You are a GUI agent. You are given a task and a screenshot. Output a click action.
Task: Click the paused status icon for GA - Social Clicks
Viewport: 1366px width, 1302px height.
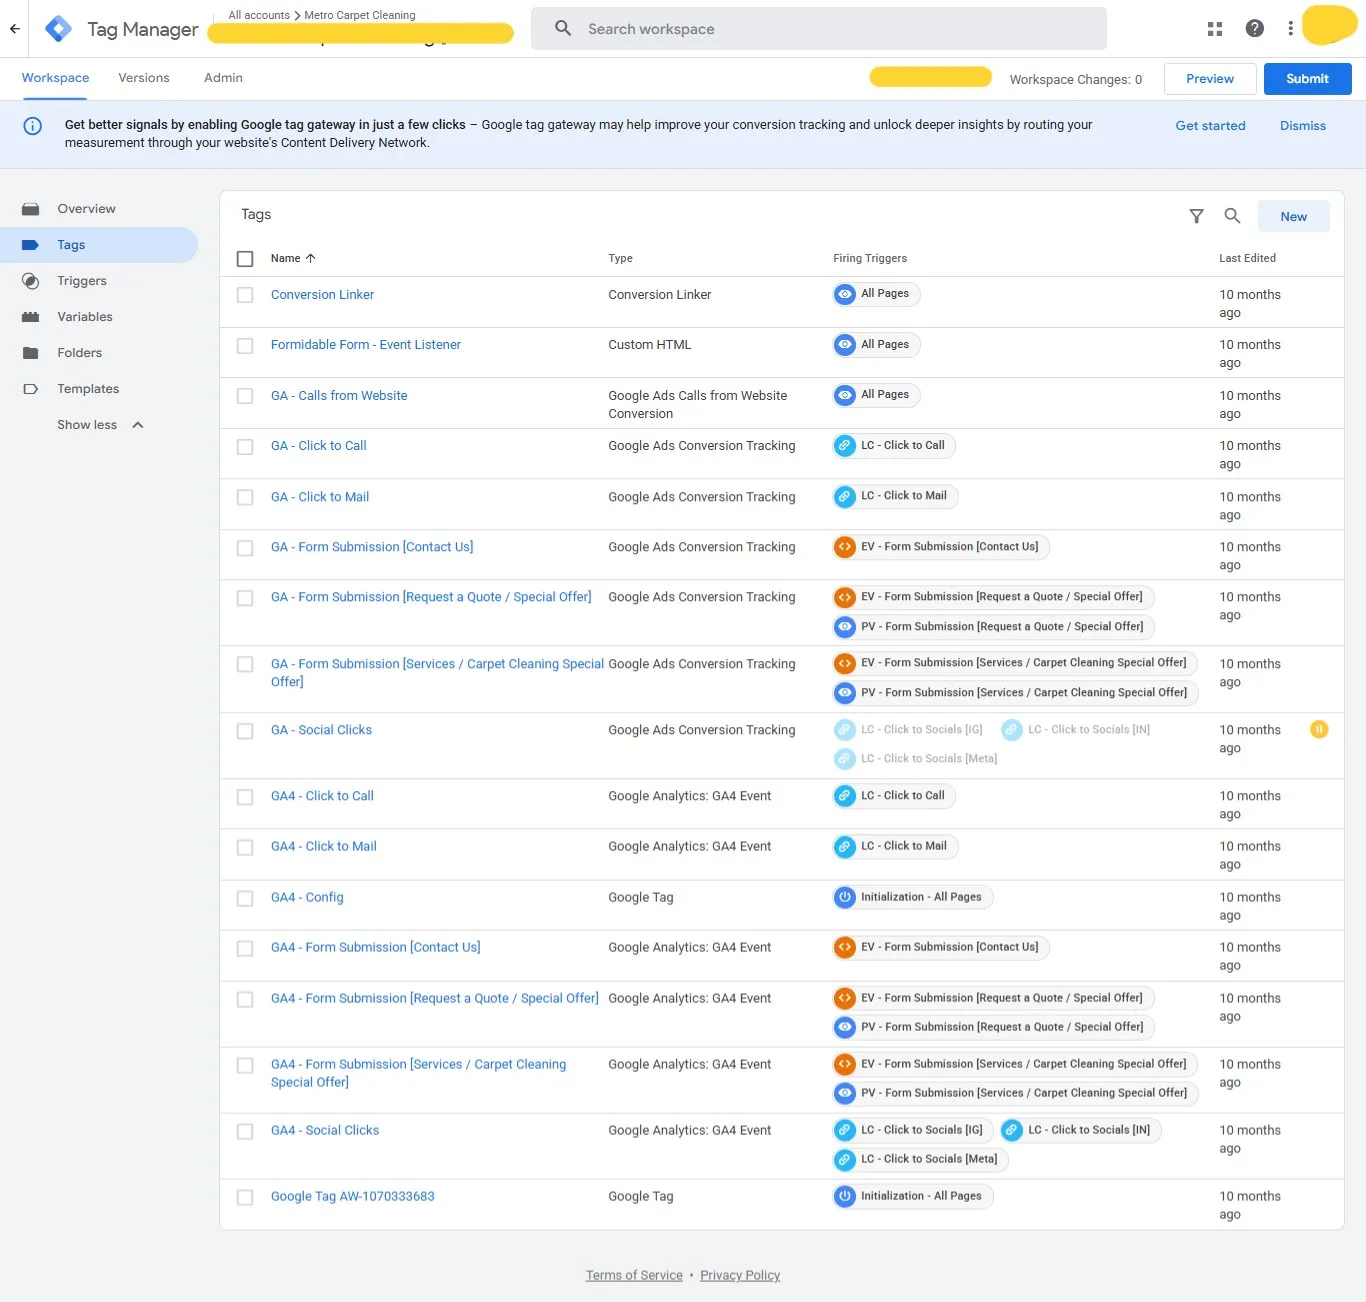[1319, 730]
